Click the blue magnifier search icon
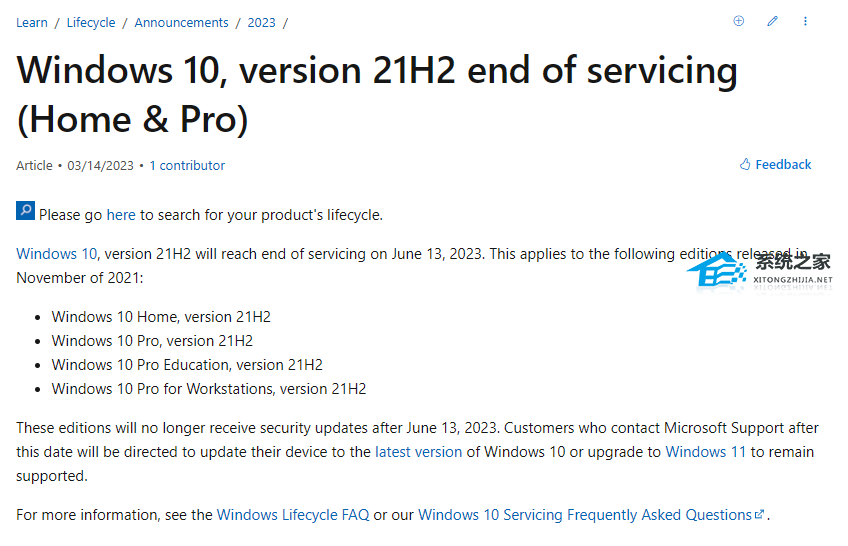848x546 pixels. (26, 211)
